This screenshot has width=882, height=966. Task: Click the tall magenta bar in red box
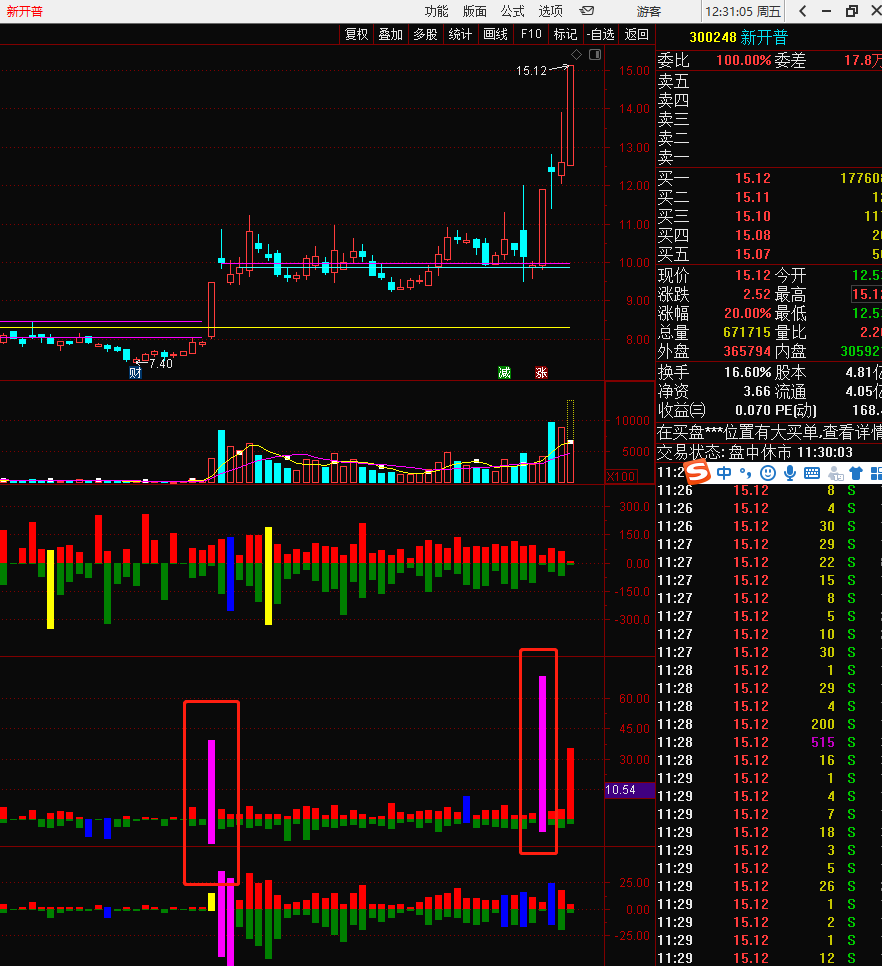(542, 753)
